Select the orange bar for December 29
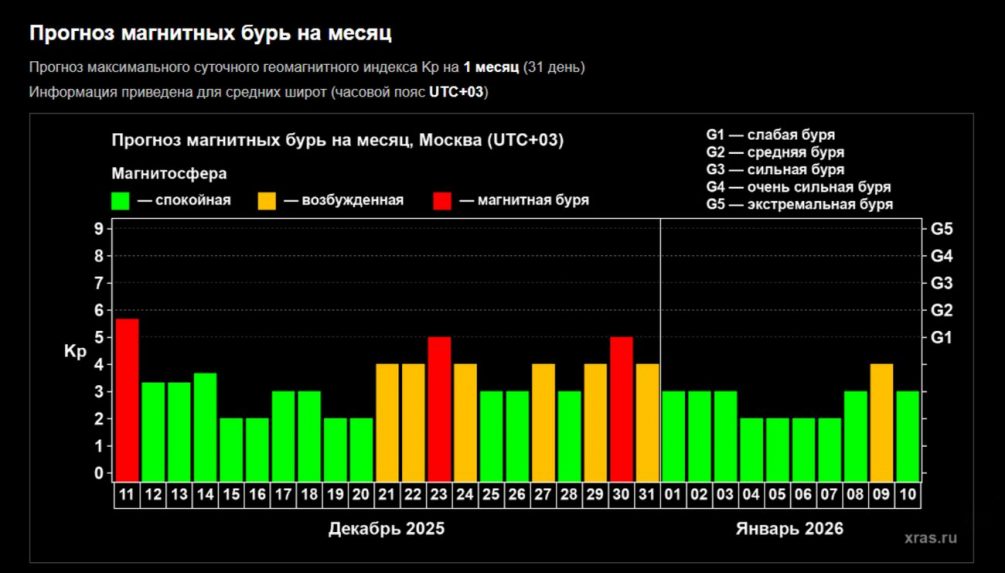The height and width of the screenshot is (573, 1005). click(x=595, y=422)
